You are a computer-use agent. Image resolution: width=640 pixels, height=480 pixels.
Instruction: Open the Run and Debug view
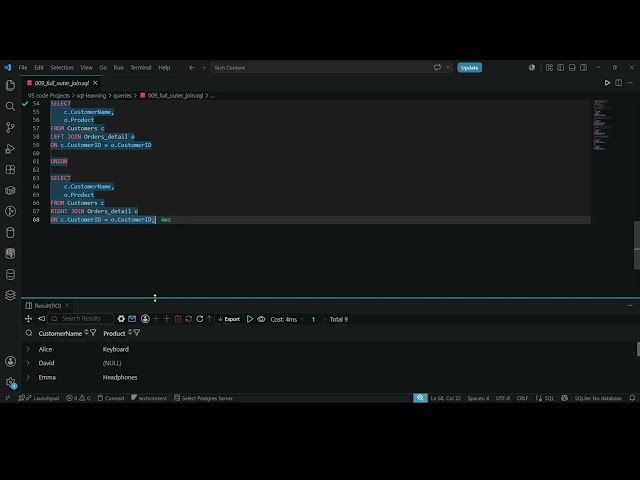[x=10, y=149]
